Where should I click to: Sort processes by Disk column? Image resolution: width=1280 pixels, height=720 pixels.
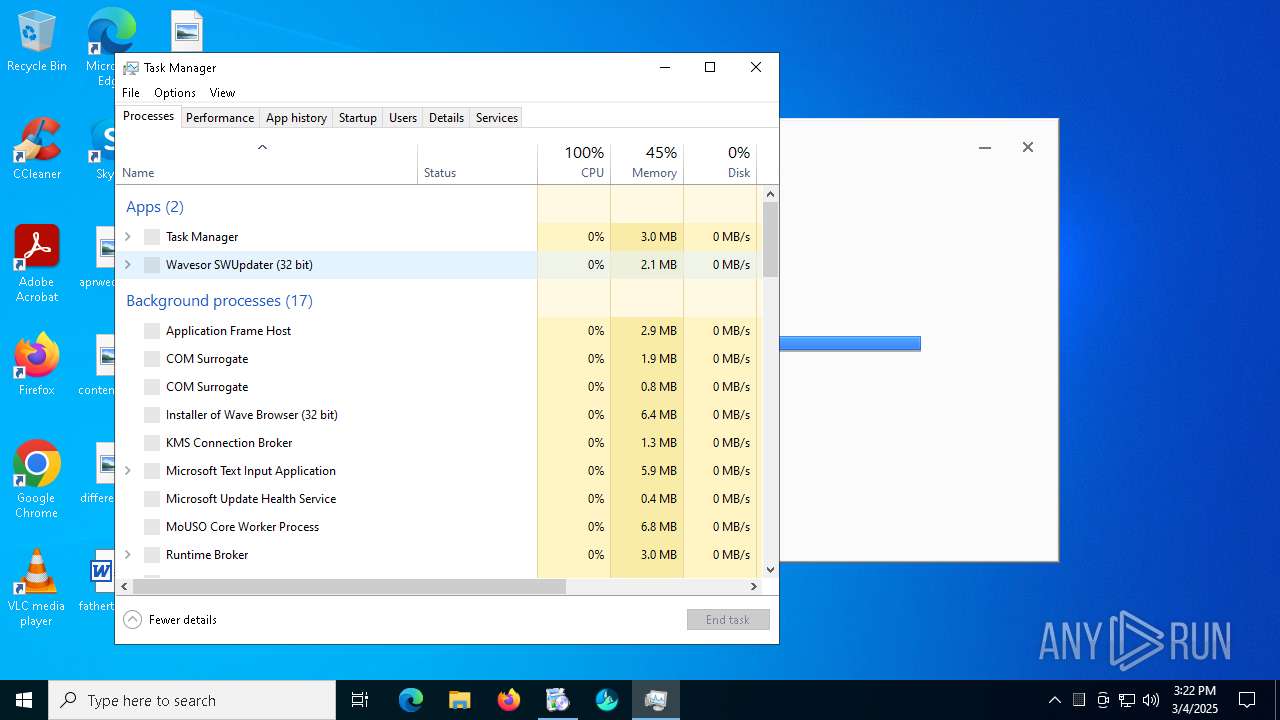pyautogui.click(x=720, y=164)
